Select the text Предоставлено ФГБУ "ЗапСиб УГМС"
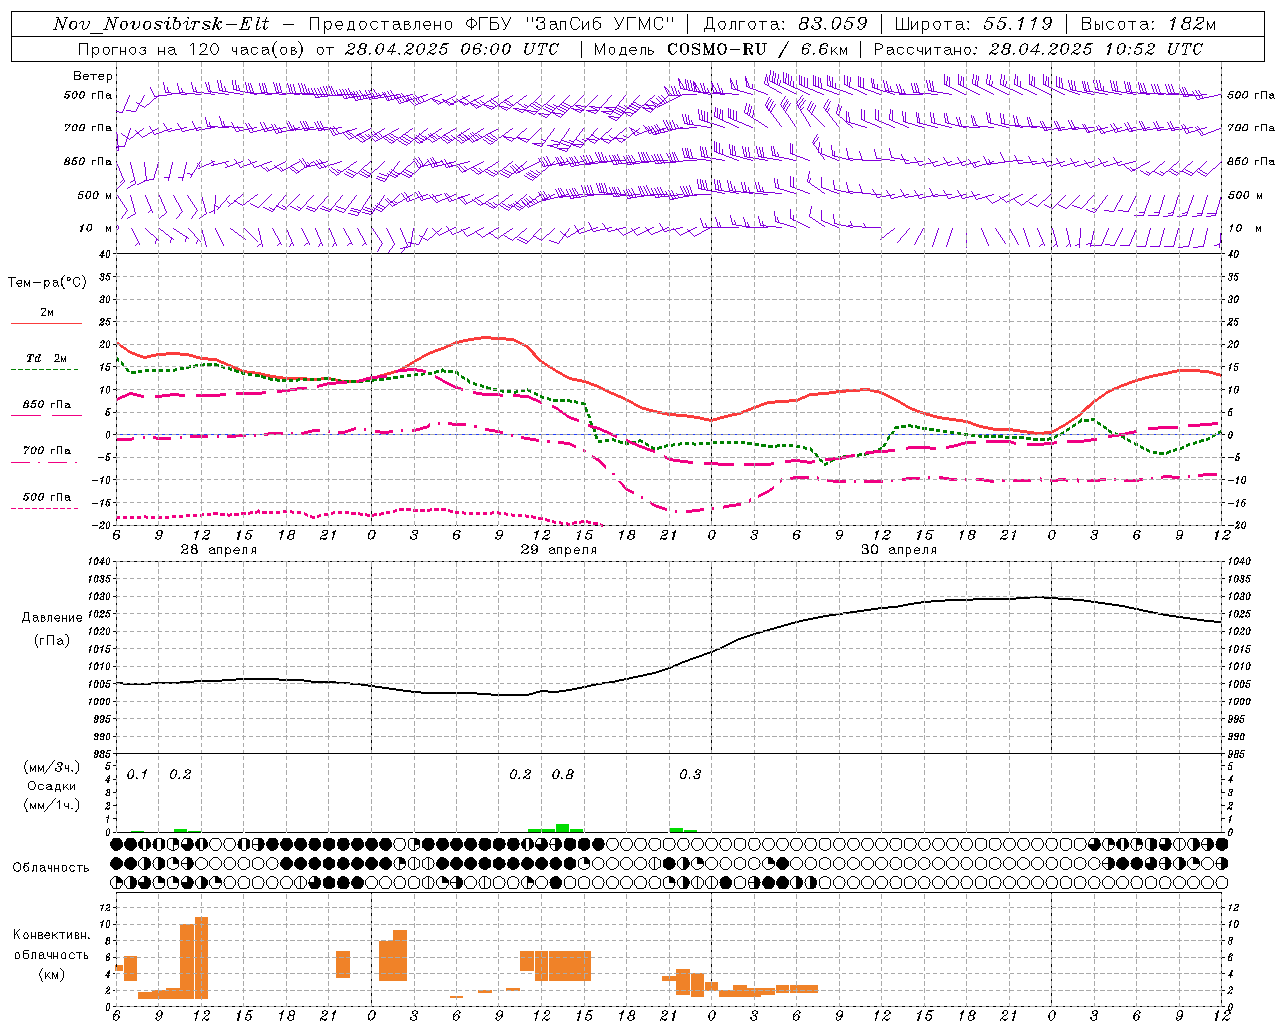 [492, 24]
